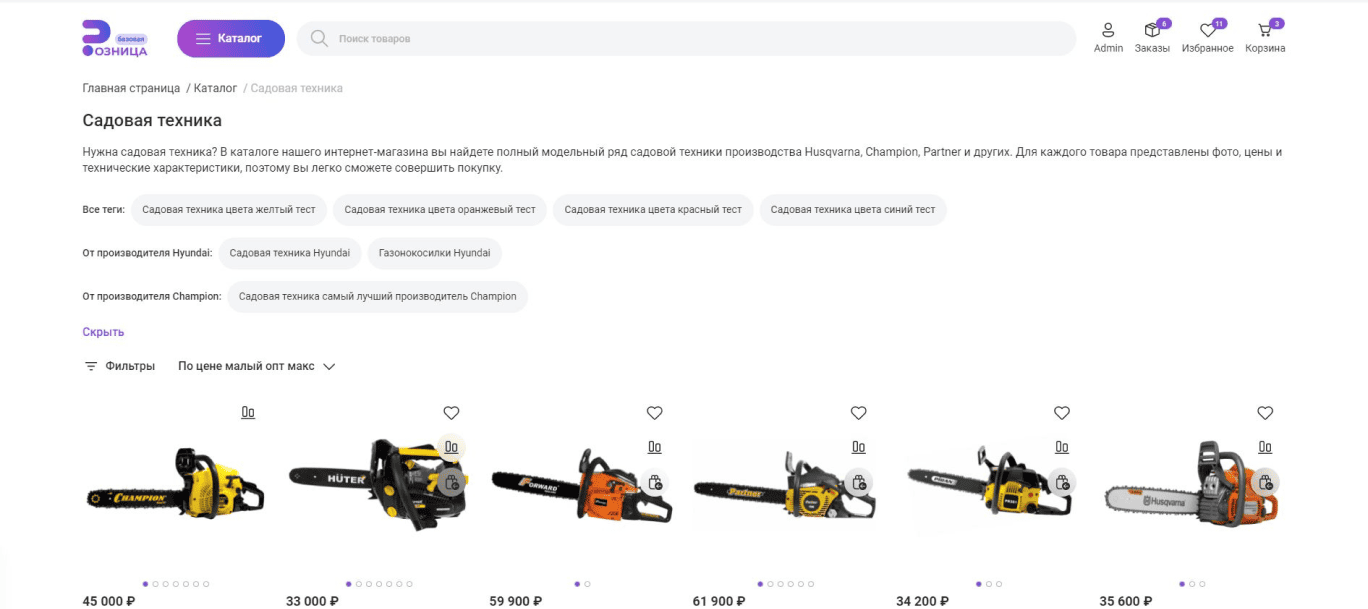Screen dimensions: 1368x609
Task: Click the price 59 900 ₽
Action: pyautogui.click(x=516, y=601)
